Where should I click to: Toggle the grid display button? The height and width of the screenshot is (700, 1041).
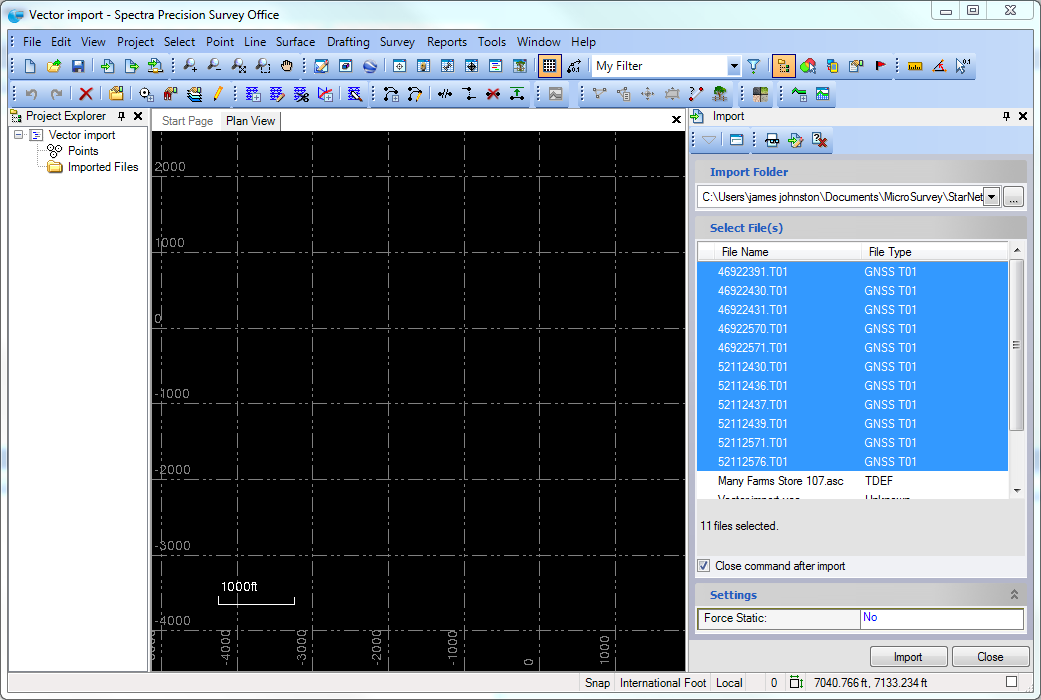click(548, 67)
